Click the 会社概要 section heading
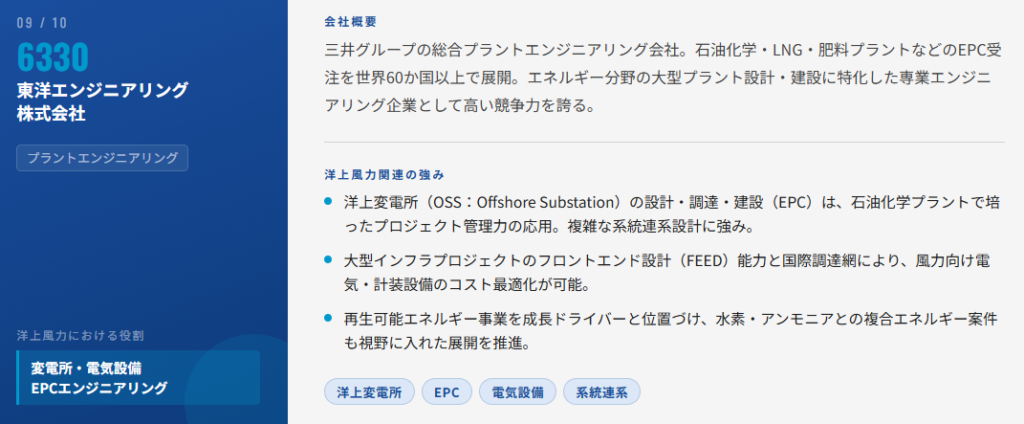This screenshot has width=1024, height=424. [351, 21]
